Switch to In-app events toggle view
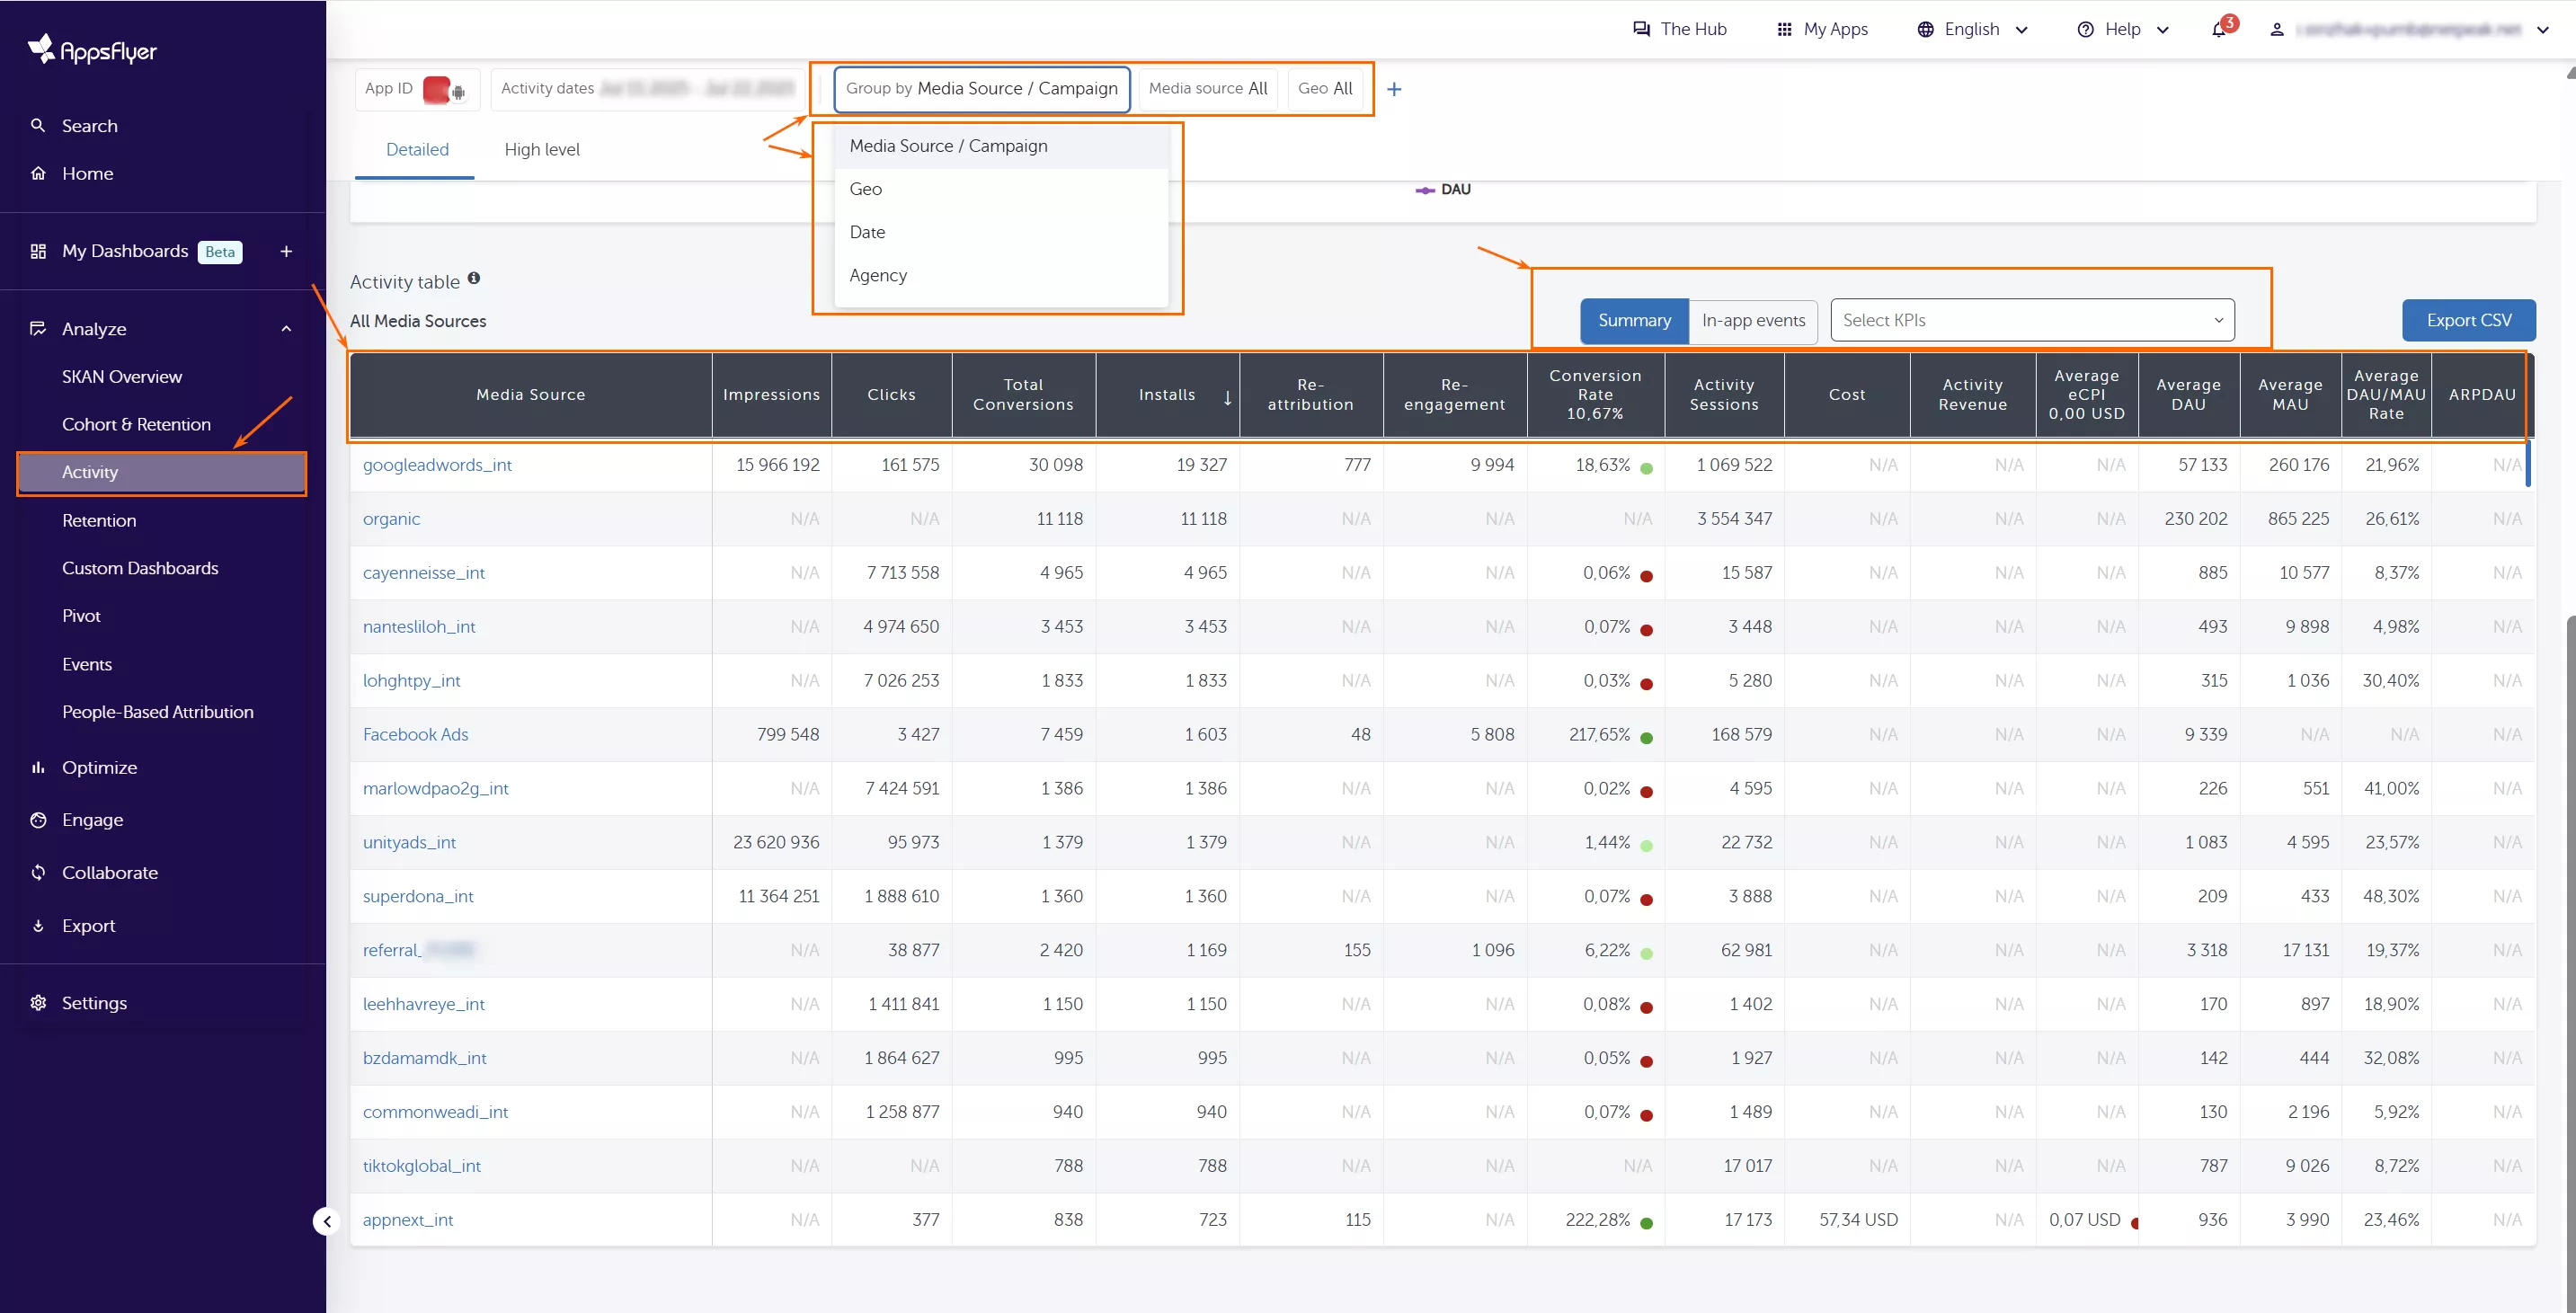The width and height of the screenshot is (2576, 1313). [x=1753, y=321]
